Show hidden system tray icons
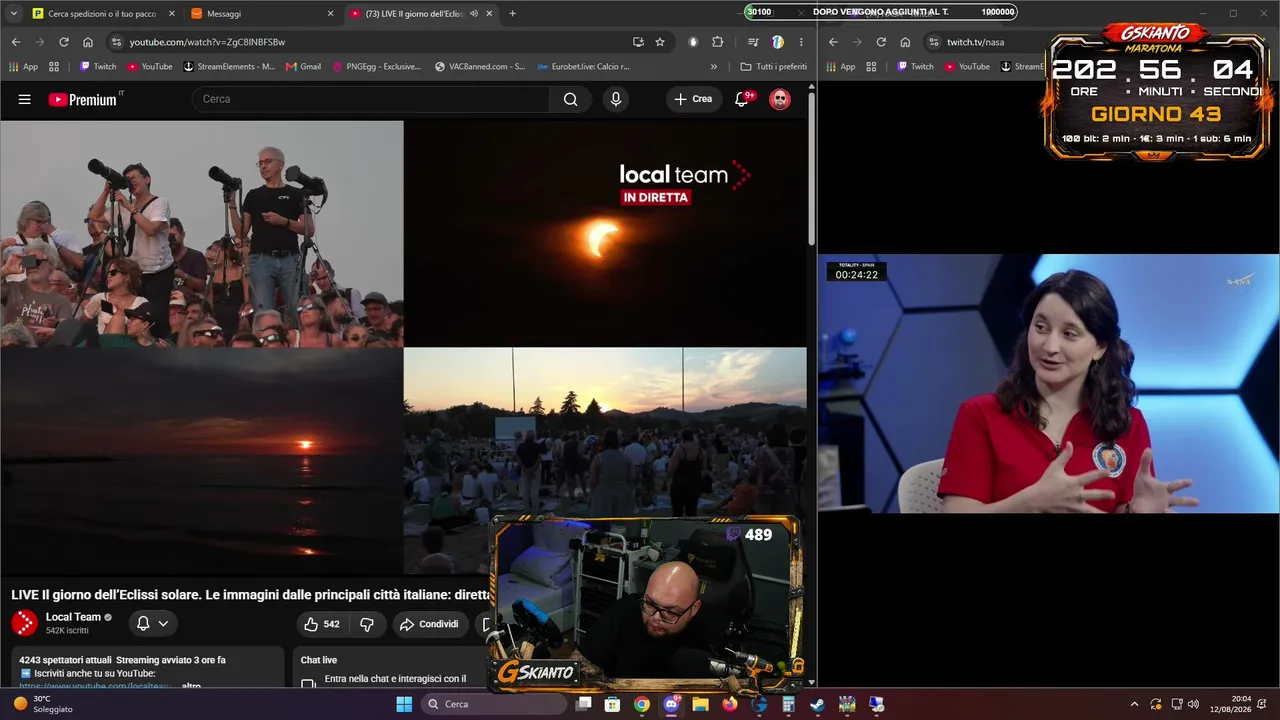This screenshot has height=720, width=1280. 1134,704
